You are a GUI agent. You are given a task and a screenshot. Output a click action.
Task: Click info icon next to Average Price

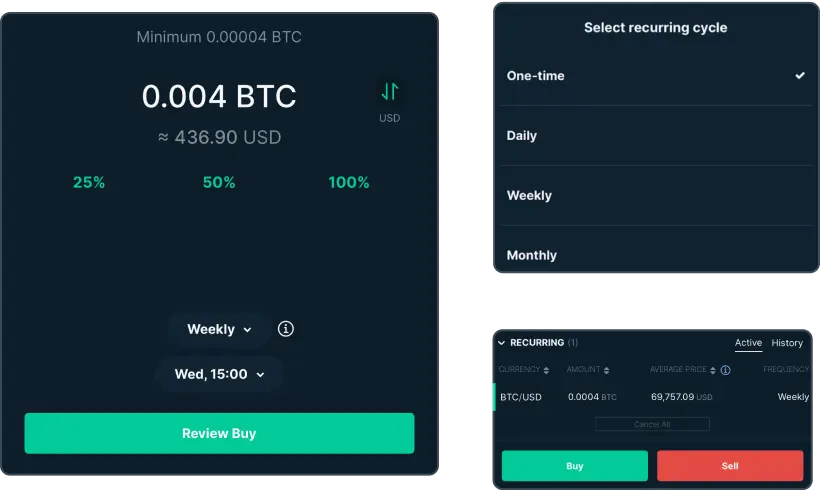(x=725, y=370)
